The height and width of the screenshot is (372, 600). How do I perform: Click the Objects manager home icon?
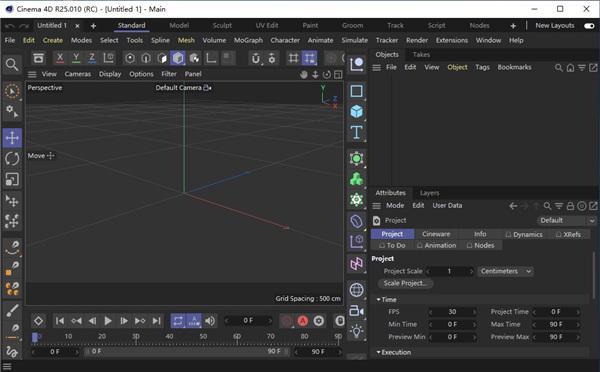[x=570, y=68]
